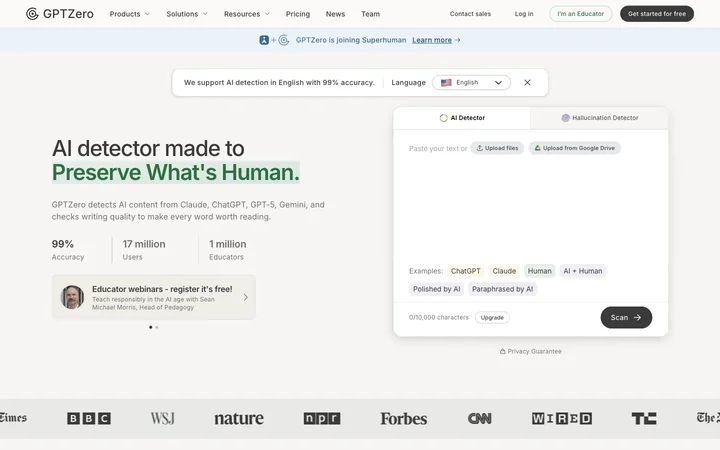Click the CNN logo
720x450 pixels.
tap(479, 418)
